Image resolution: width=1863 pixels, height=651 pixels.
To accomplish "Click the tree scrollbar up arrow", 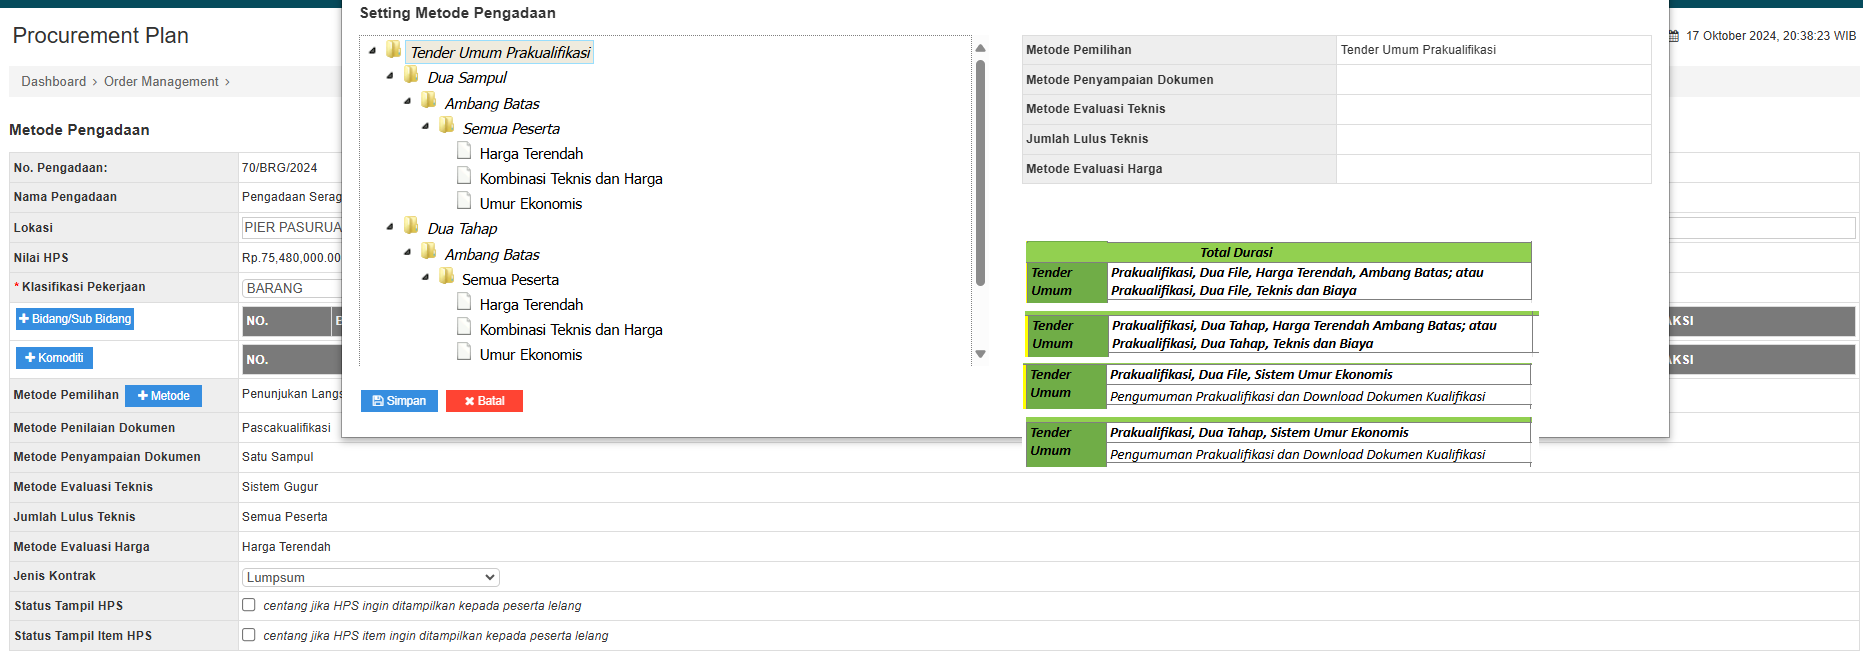I will click(x=980, y=48).
